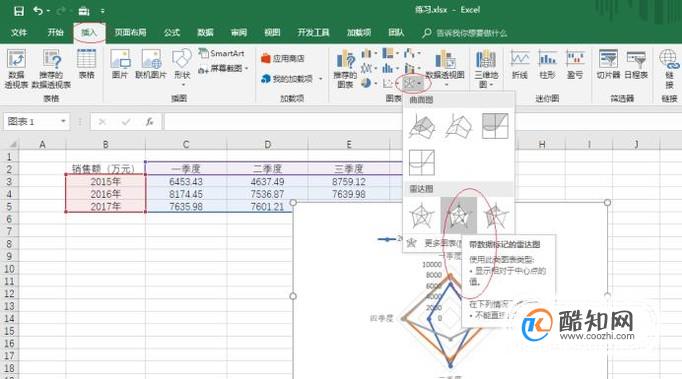The image size is (682, 379).
Task: Choose the wireframe 3D surface chart
Action: click(x=458, y=126)
